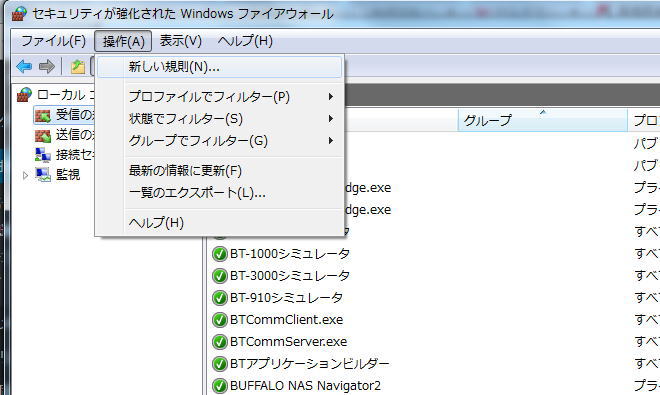The width and height of the screenshot is (660, 395).
Task: Select the BT-1000シミュレータ rule row
Action: (x=434, y=254)
